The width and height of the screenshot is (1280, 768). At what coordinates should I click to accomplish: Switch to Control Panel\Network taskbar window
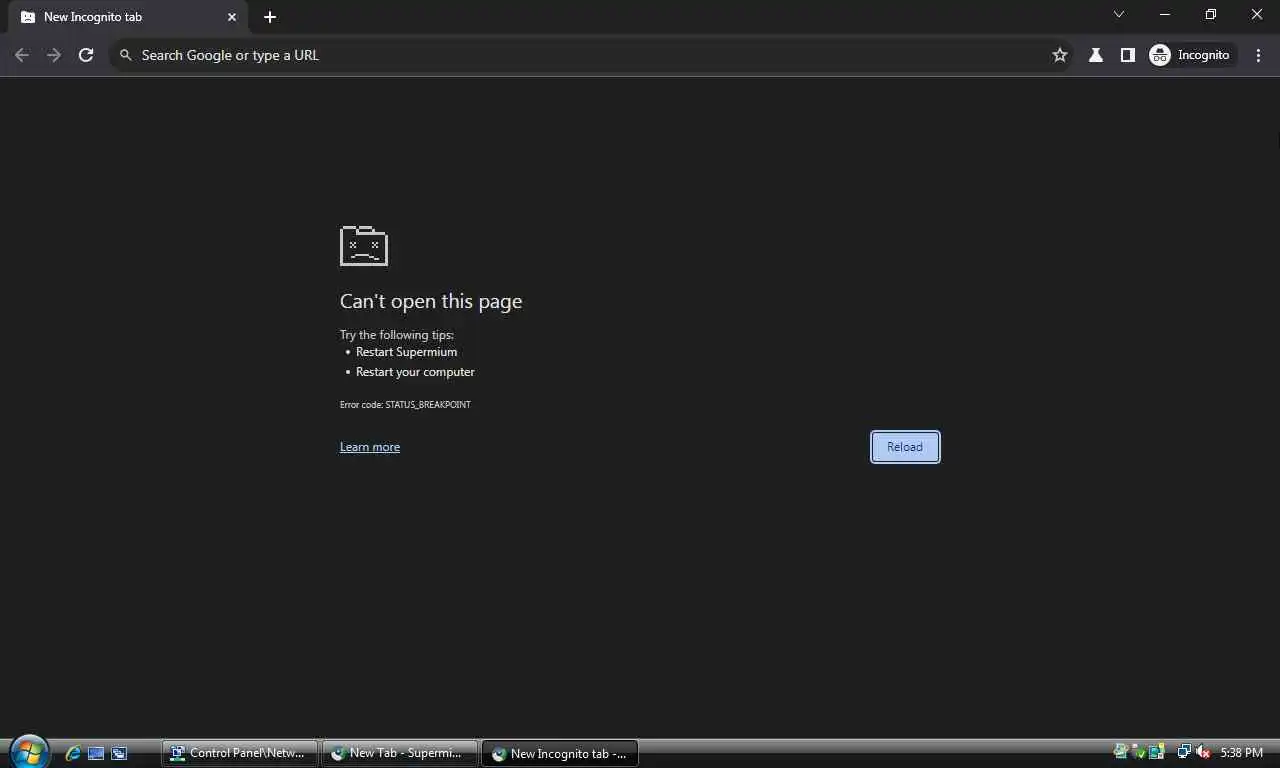coord(240,753)
